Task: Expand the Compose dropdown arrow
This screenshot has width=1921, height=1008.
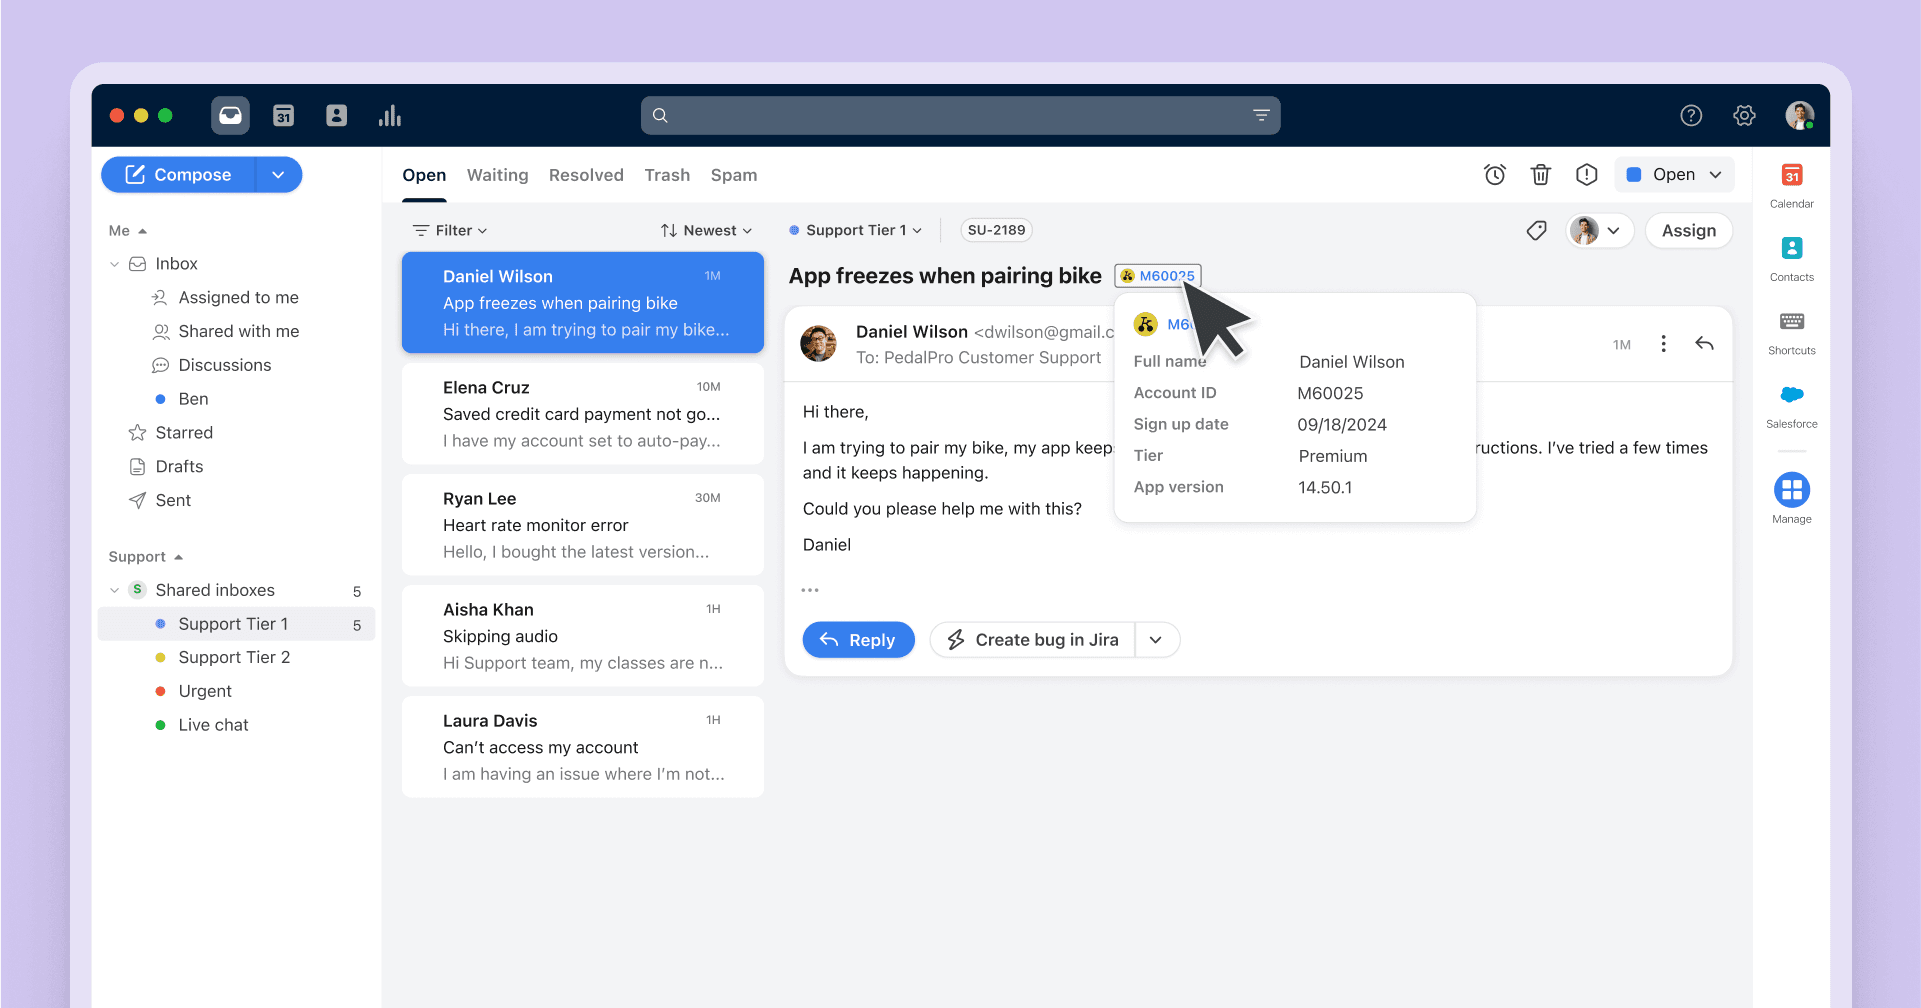Action: click(x=278, y=175)
